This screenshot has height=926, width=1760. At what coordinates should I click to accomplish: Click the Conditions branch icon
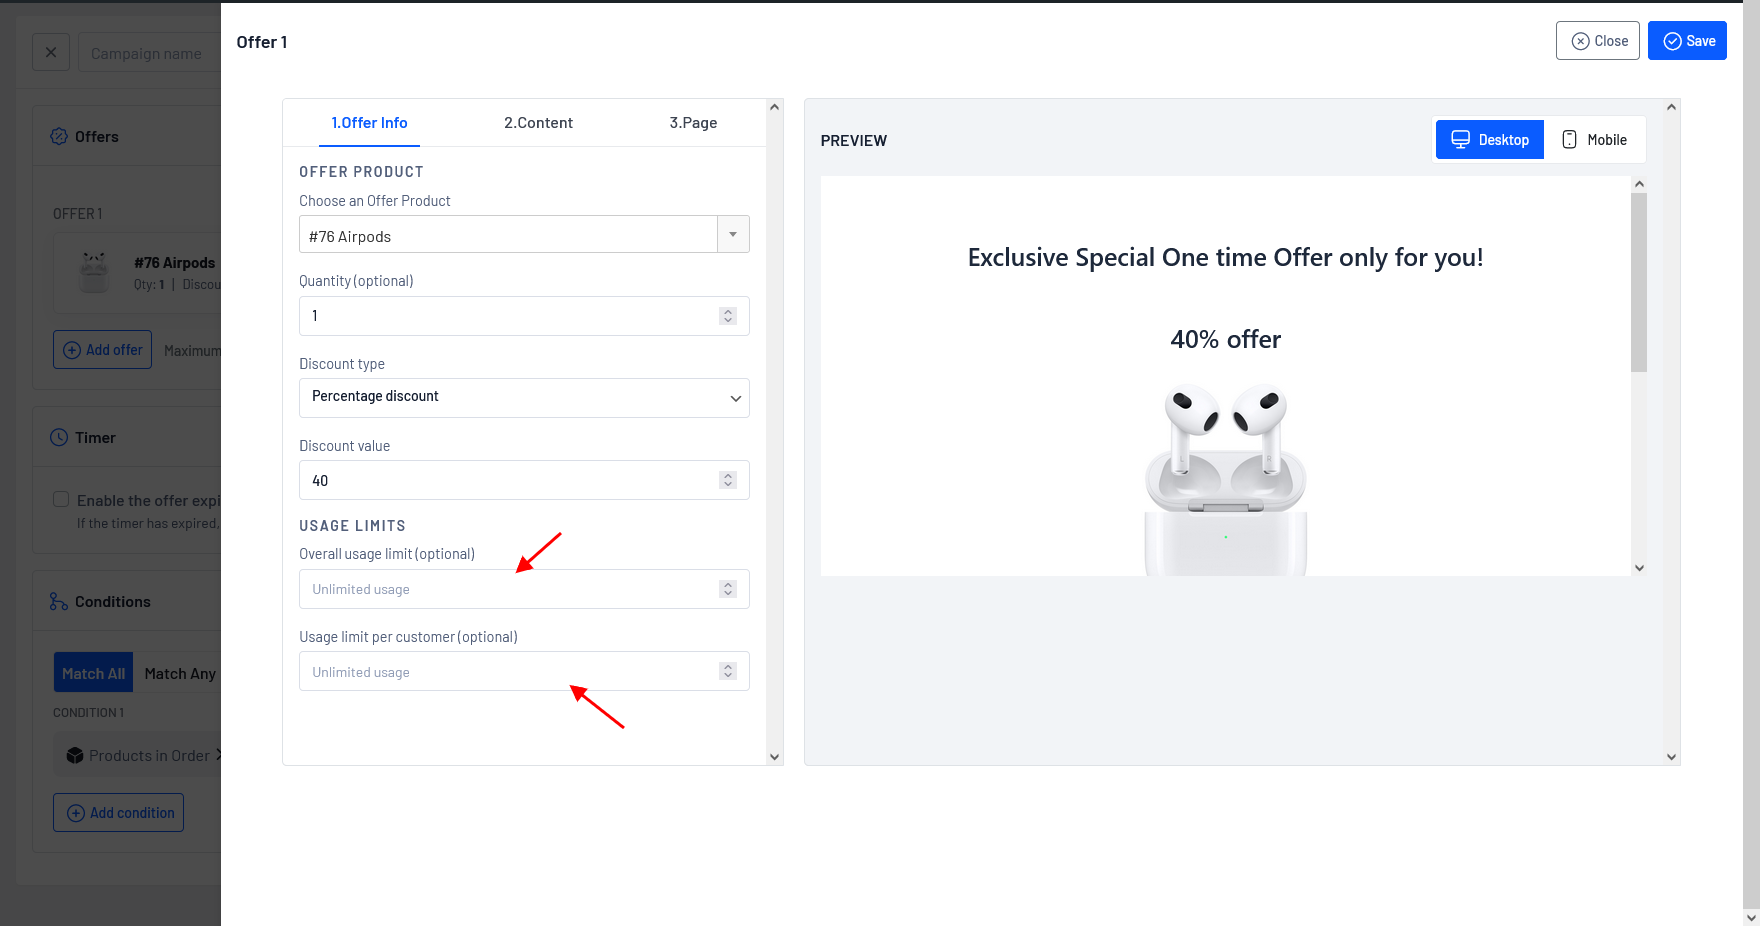coord(59,602)
